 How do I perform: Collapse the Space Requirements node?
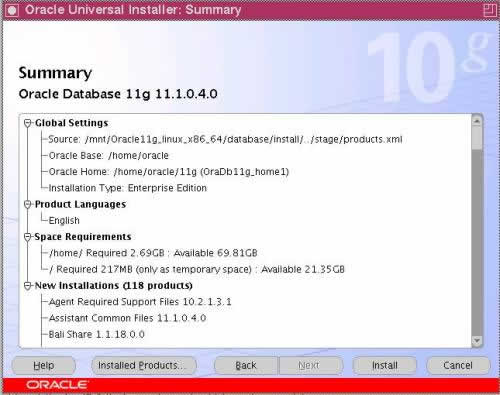point(28,237)
